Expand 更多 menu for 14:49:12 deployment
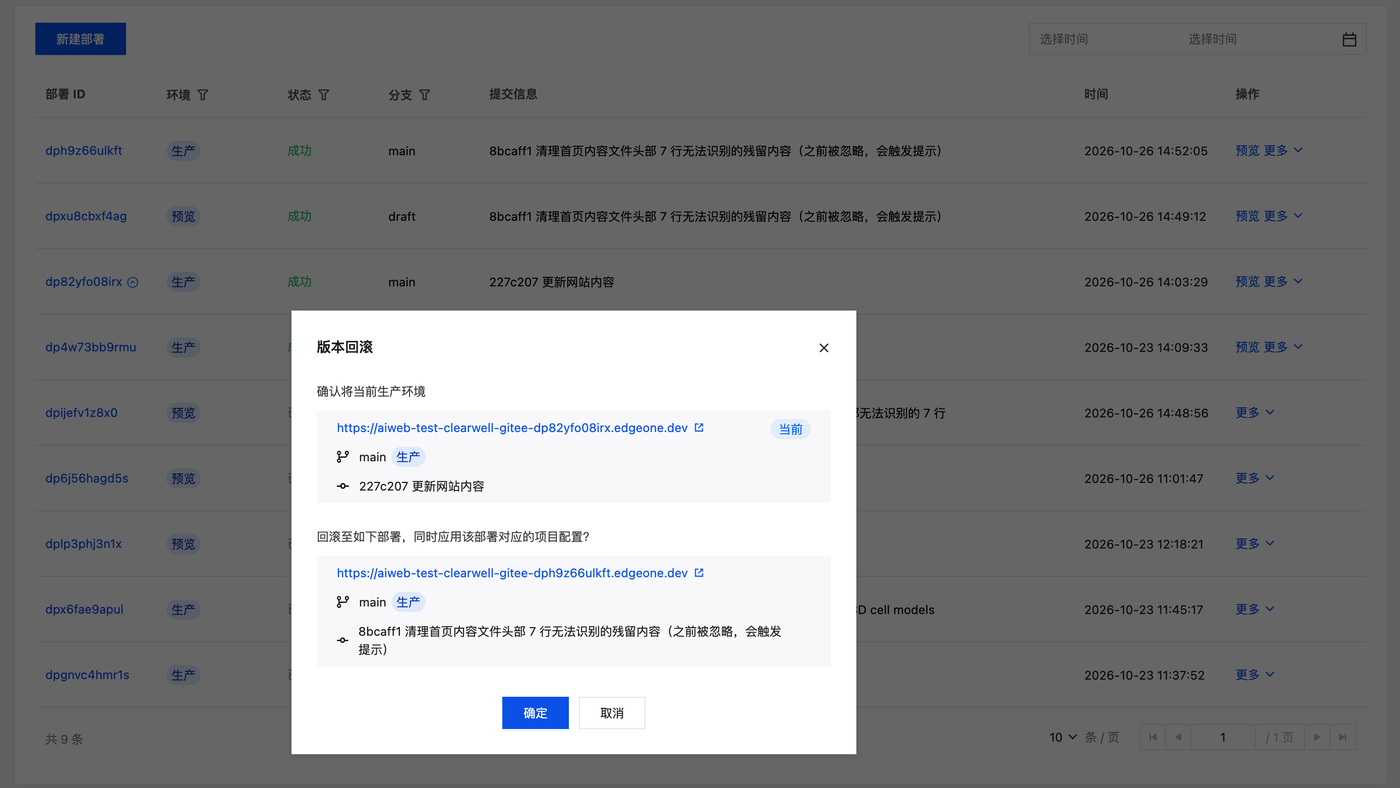This screenshot has width=1400, height=788. (x=1283, y=216)
